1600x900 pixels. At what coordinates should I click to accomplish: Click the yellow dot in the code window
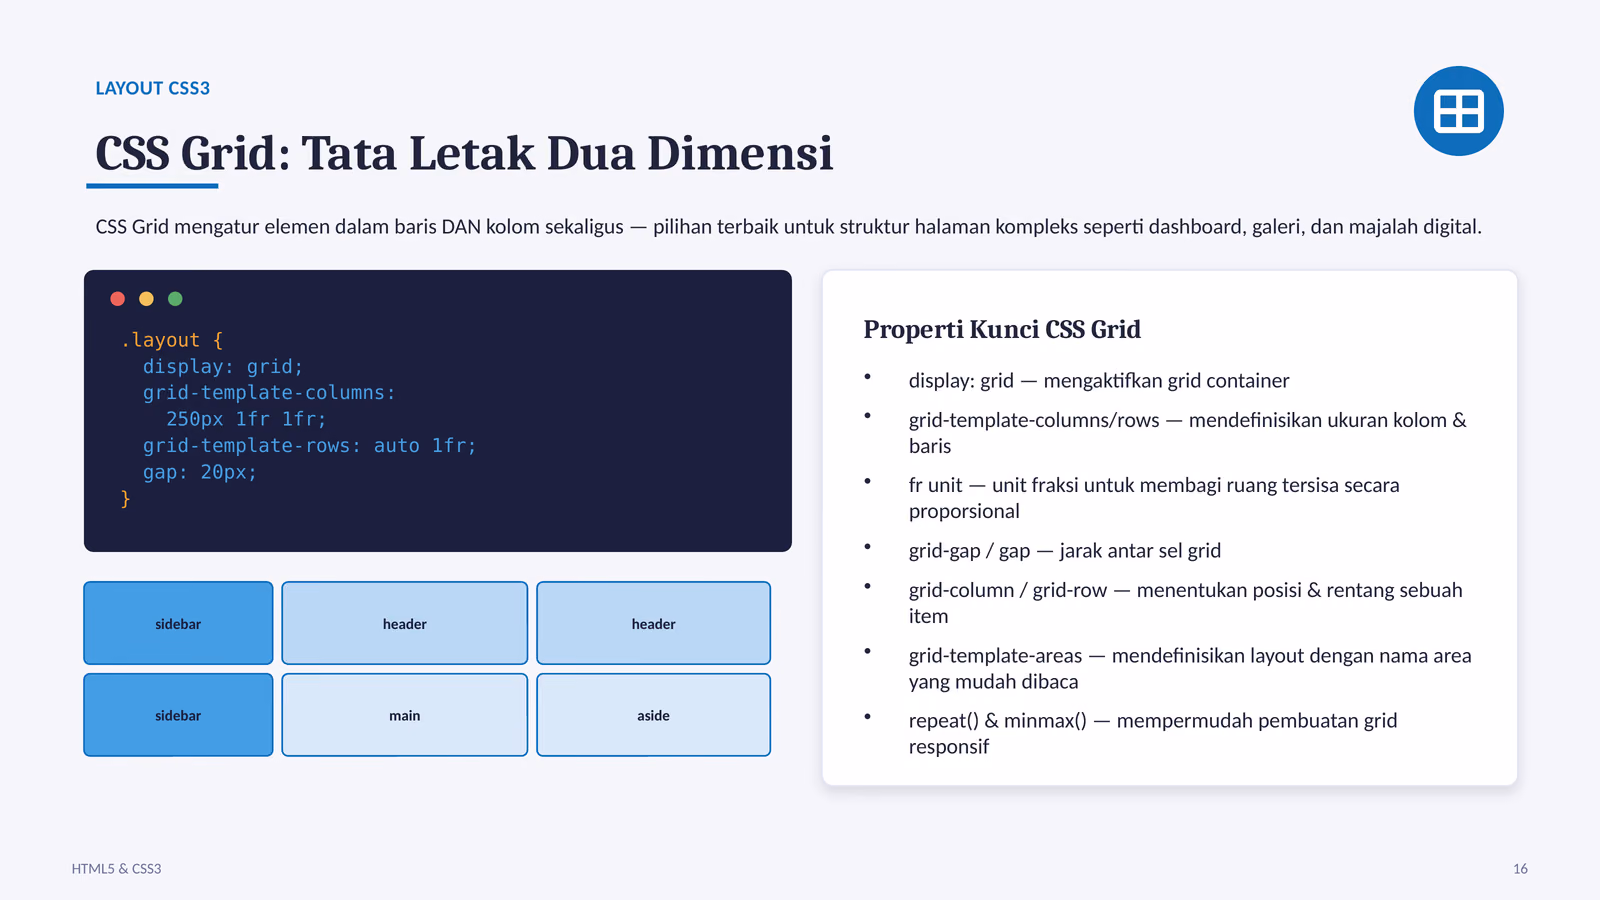tap(146, 299)
